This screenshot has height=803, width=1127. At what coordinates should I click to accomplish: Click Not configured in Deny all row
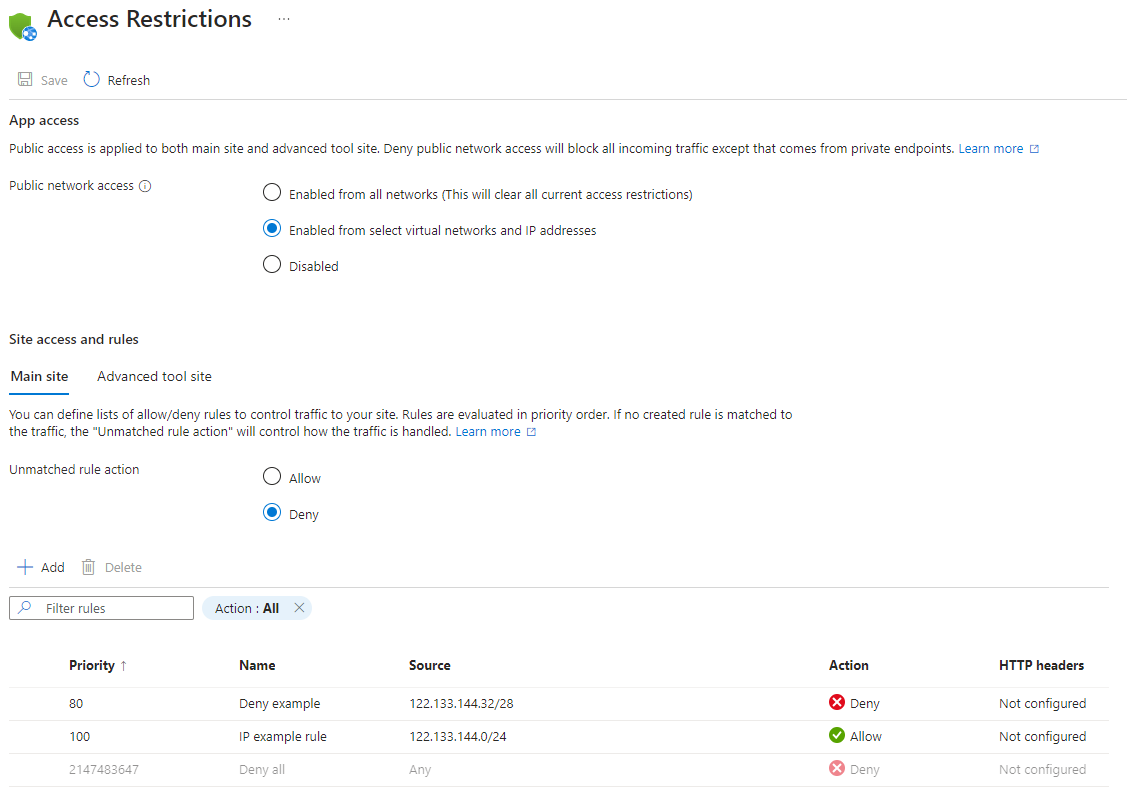pos(1042,770)
